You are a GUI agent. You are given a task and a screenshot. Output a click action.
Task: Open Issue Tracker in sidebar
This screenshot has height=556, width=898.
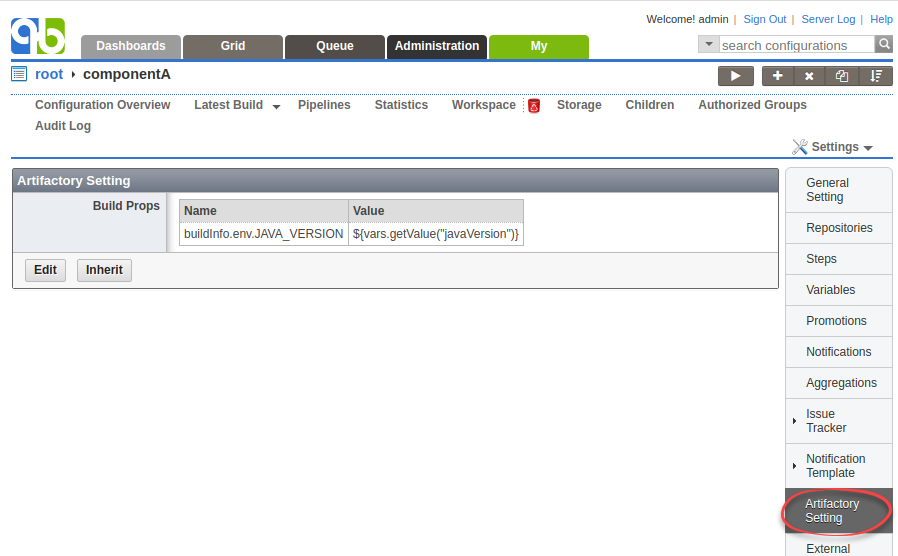click(x=839, y=421)
